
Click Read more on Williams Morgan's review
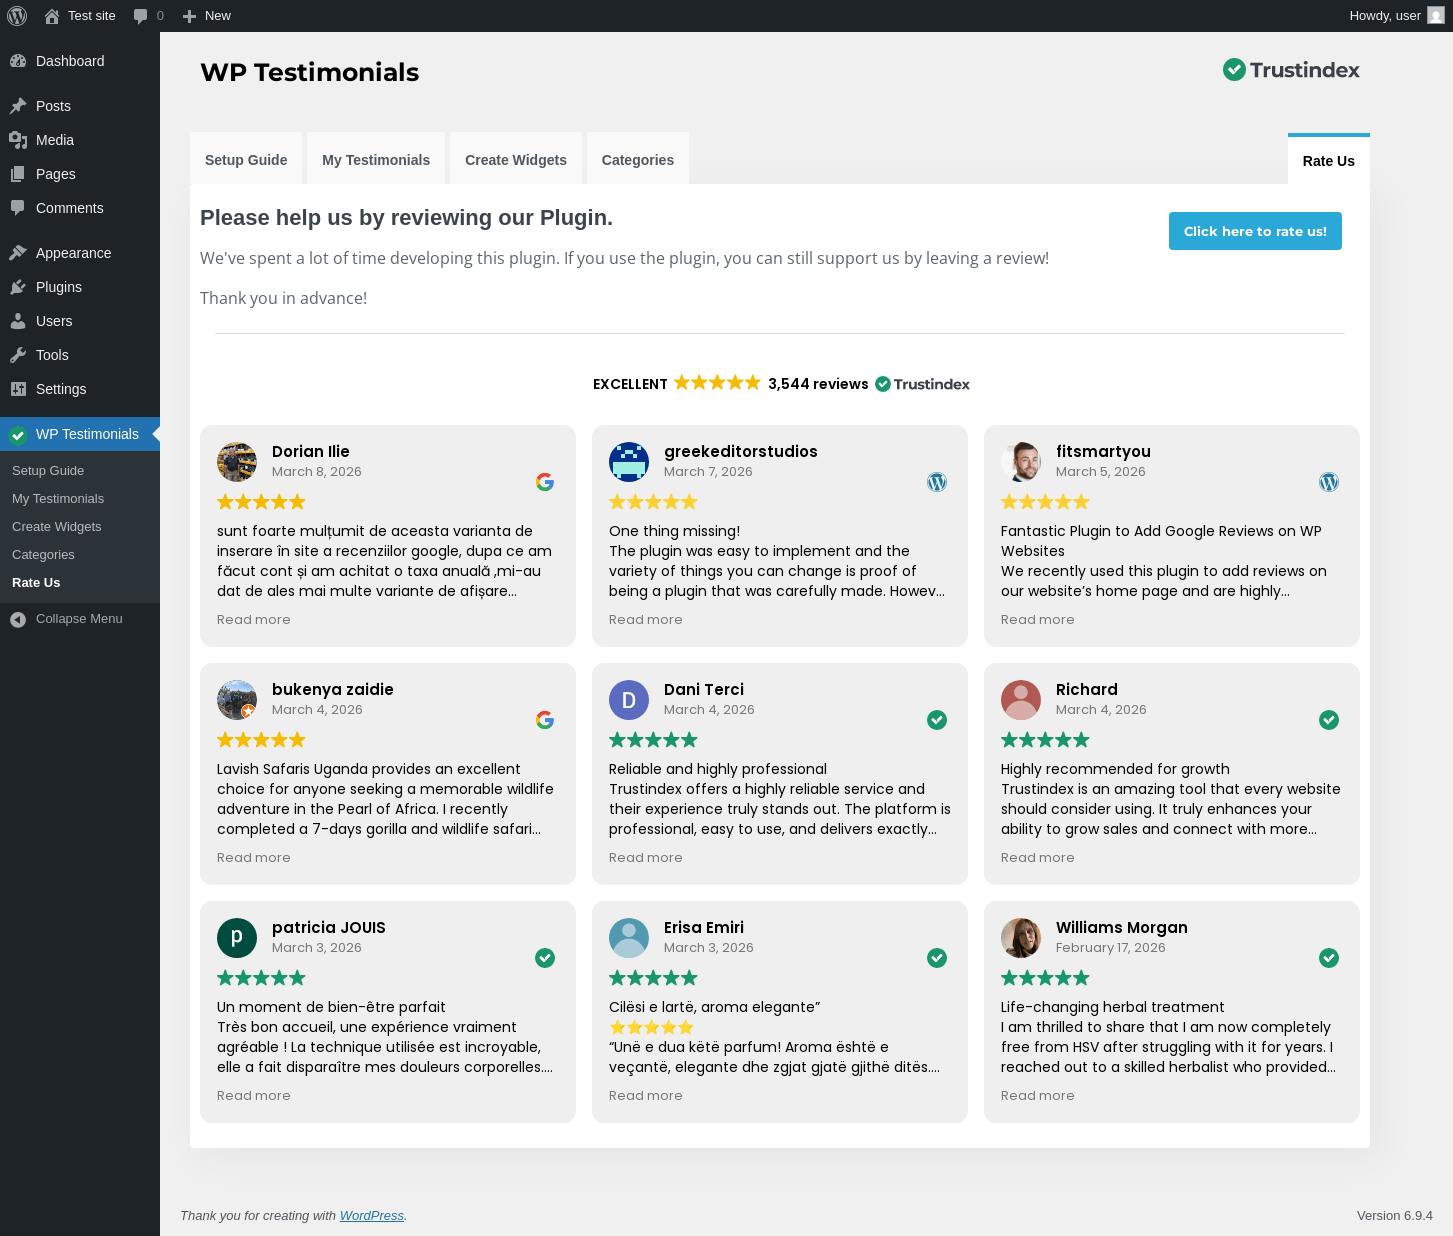pos(1038,1096)
